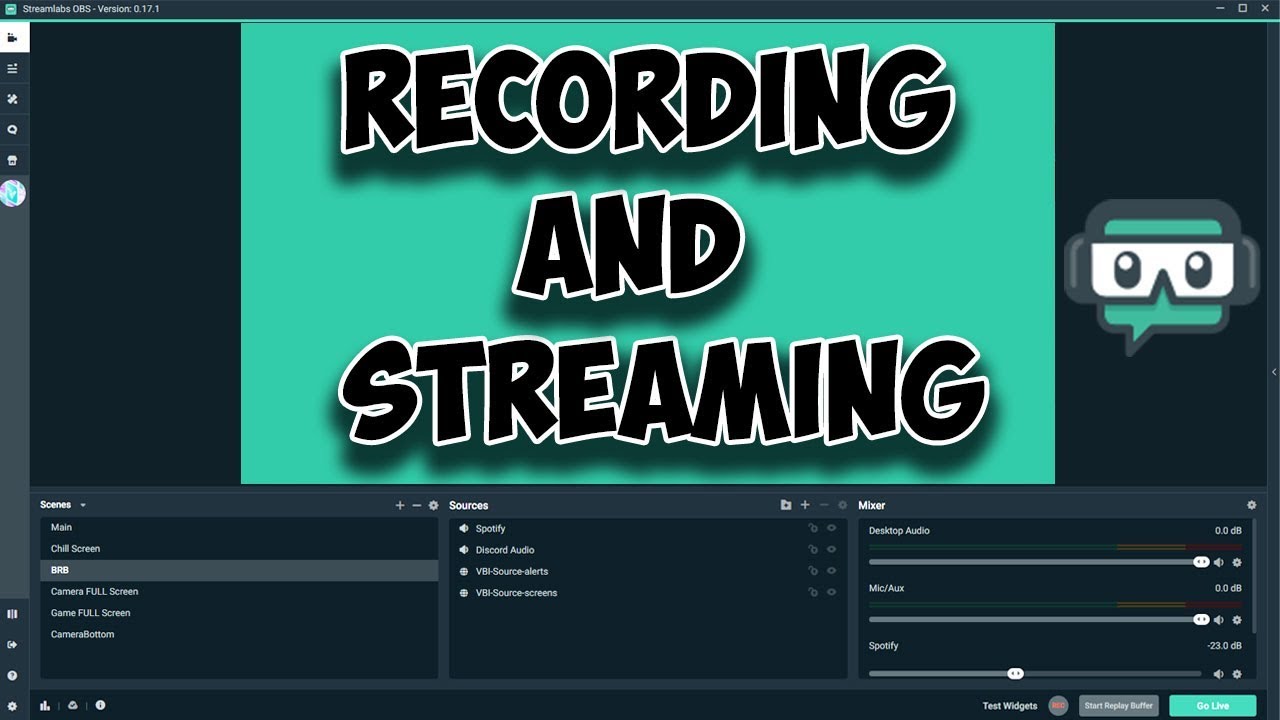Click the REC badge next to Test Widgets
Image resolution: width=1280 pixels, height=720 pixels.
[1058, 705]
